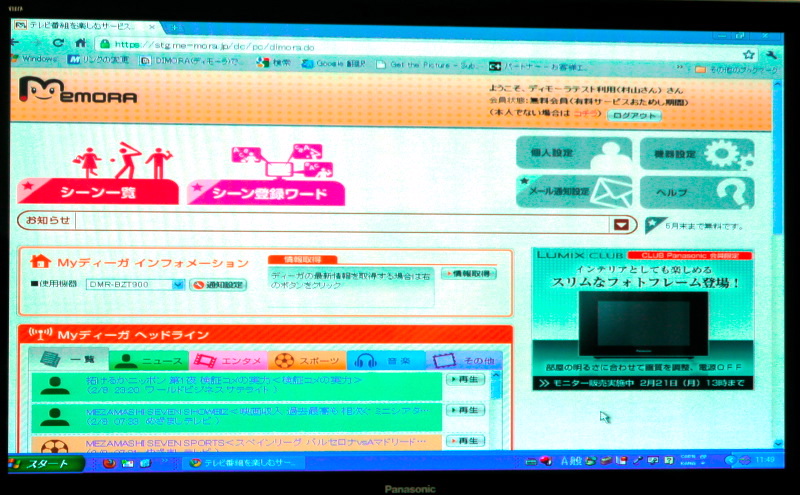The width and height of the screenshot is (800, 495).
Task: Open the MEZAMASHI SEVEN SHOWBIZ link
Action: pos(258,411)
